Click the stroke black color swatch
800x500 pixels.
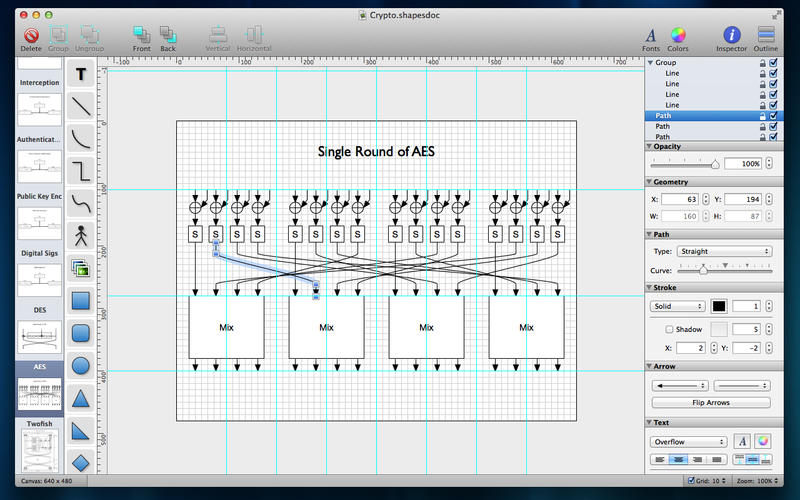[x=719, y=306]
